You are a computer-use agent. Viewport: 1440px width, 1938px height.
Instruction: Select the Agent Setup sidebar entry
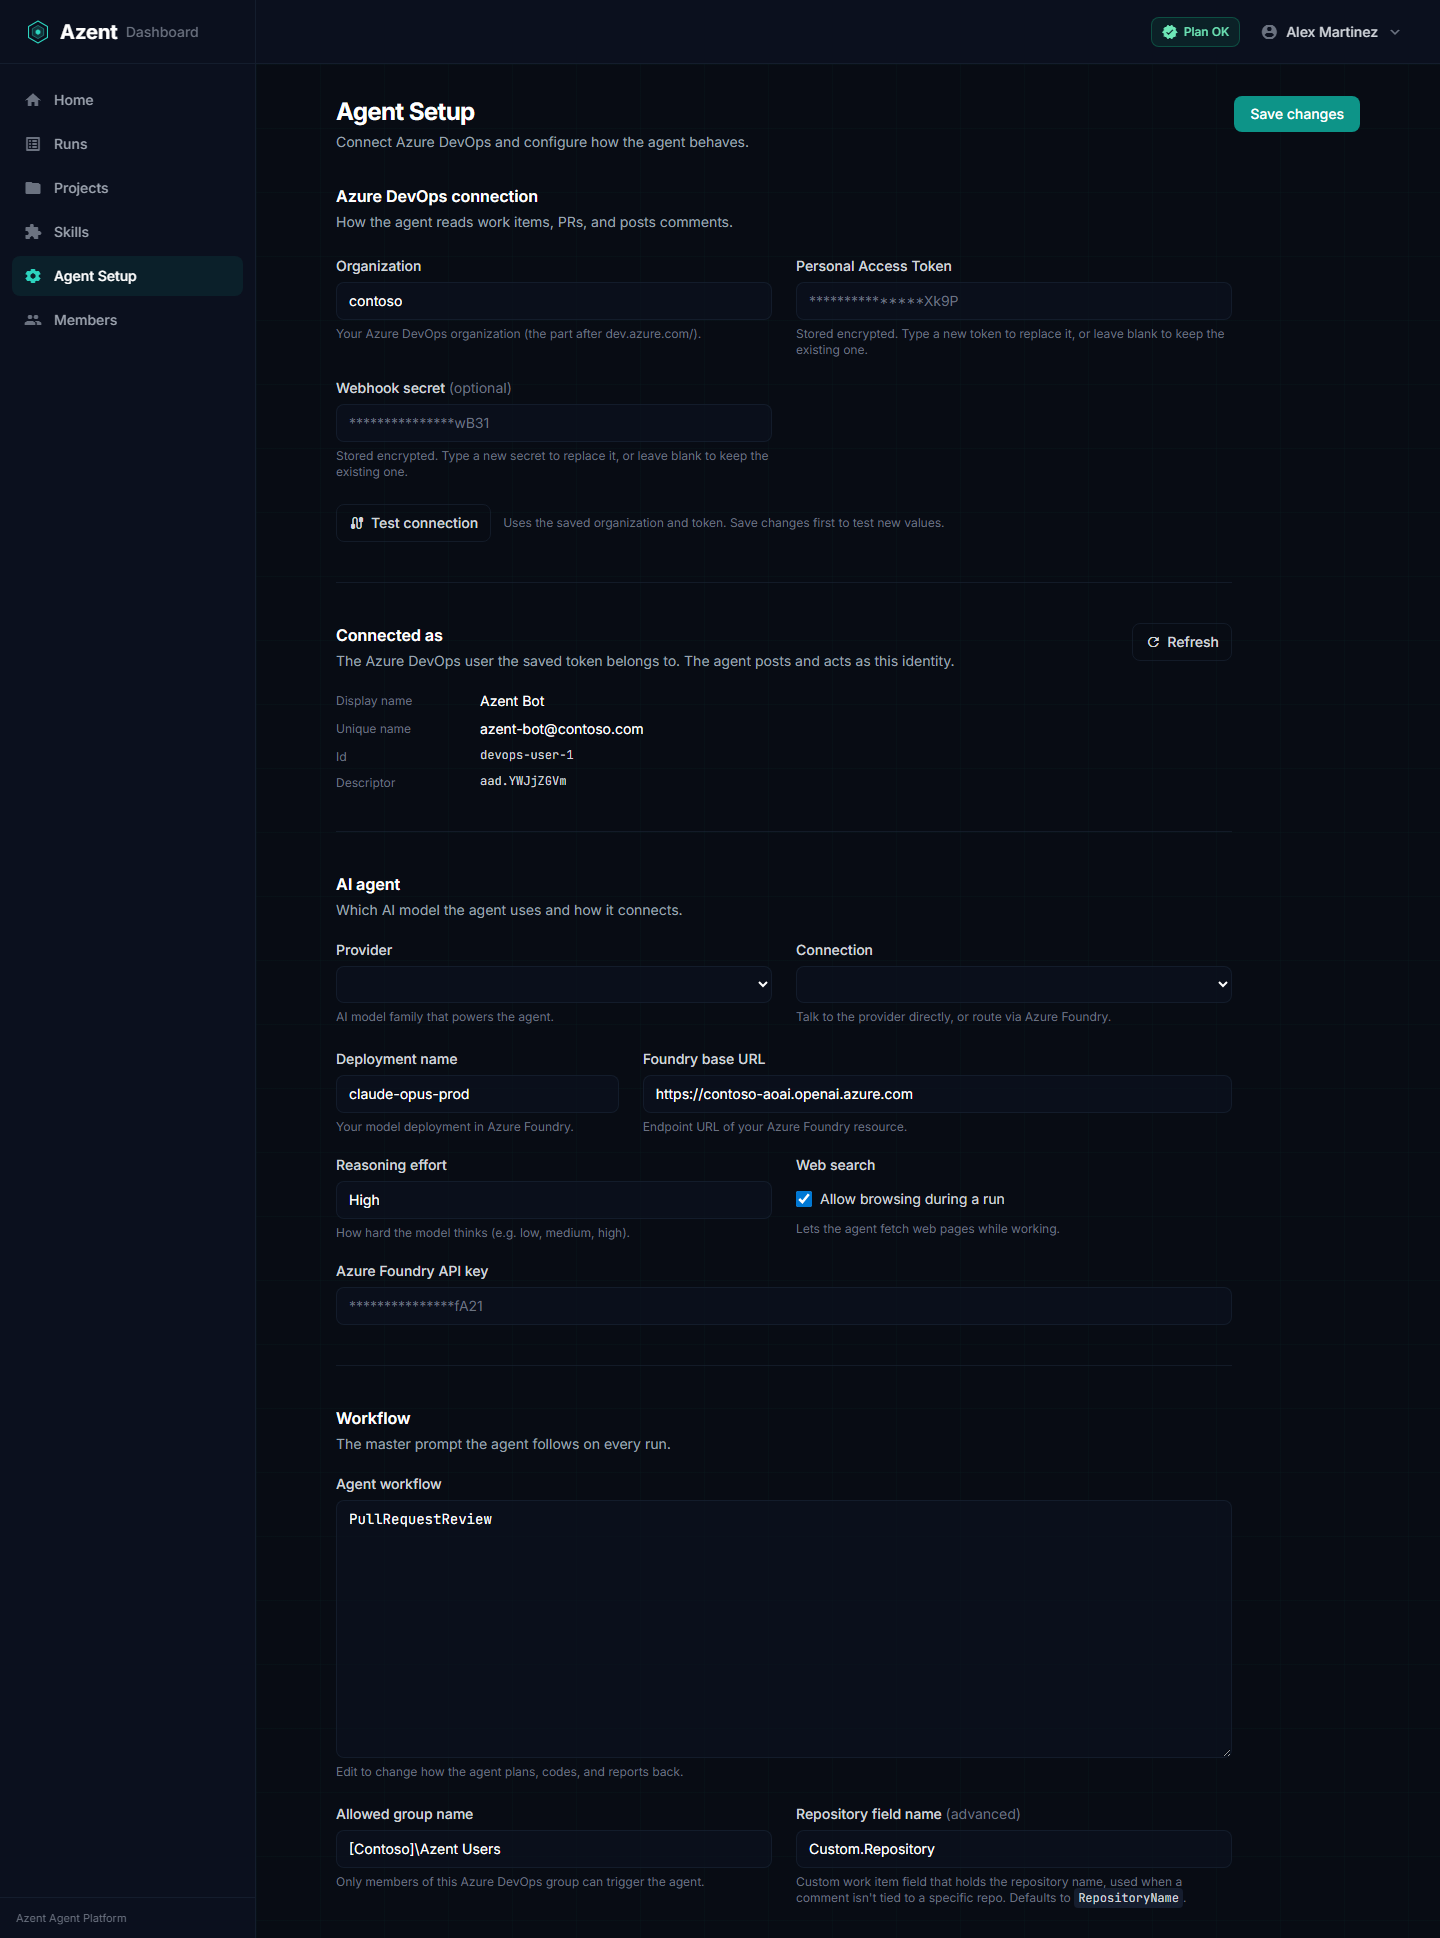(127, 276)
